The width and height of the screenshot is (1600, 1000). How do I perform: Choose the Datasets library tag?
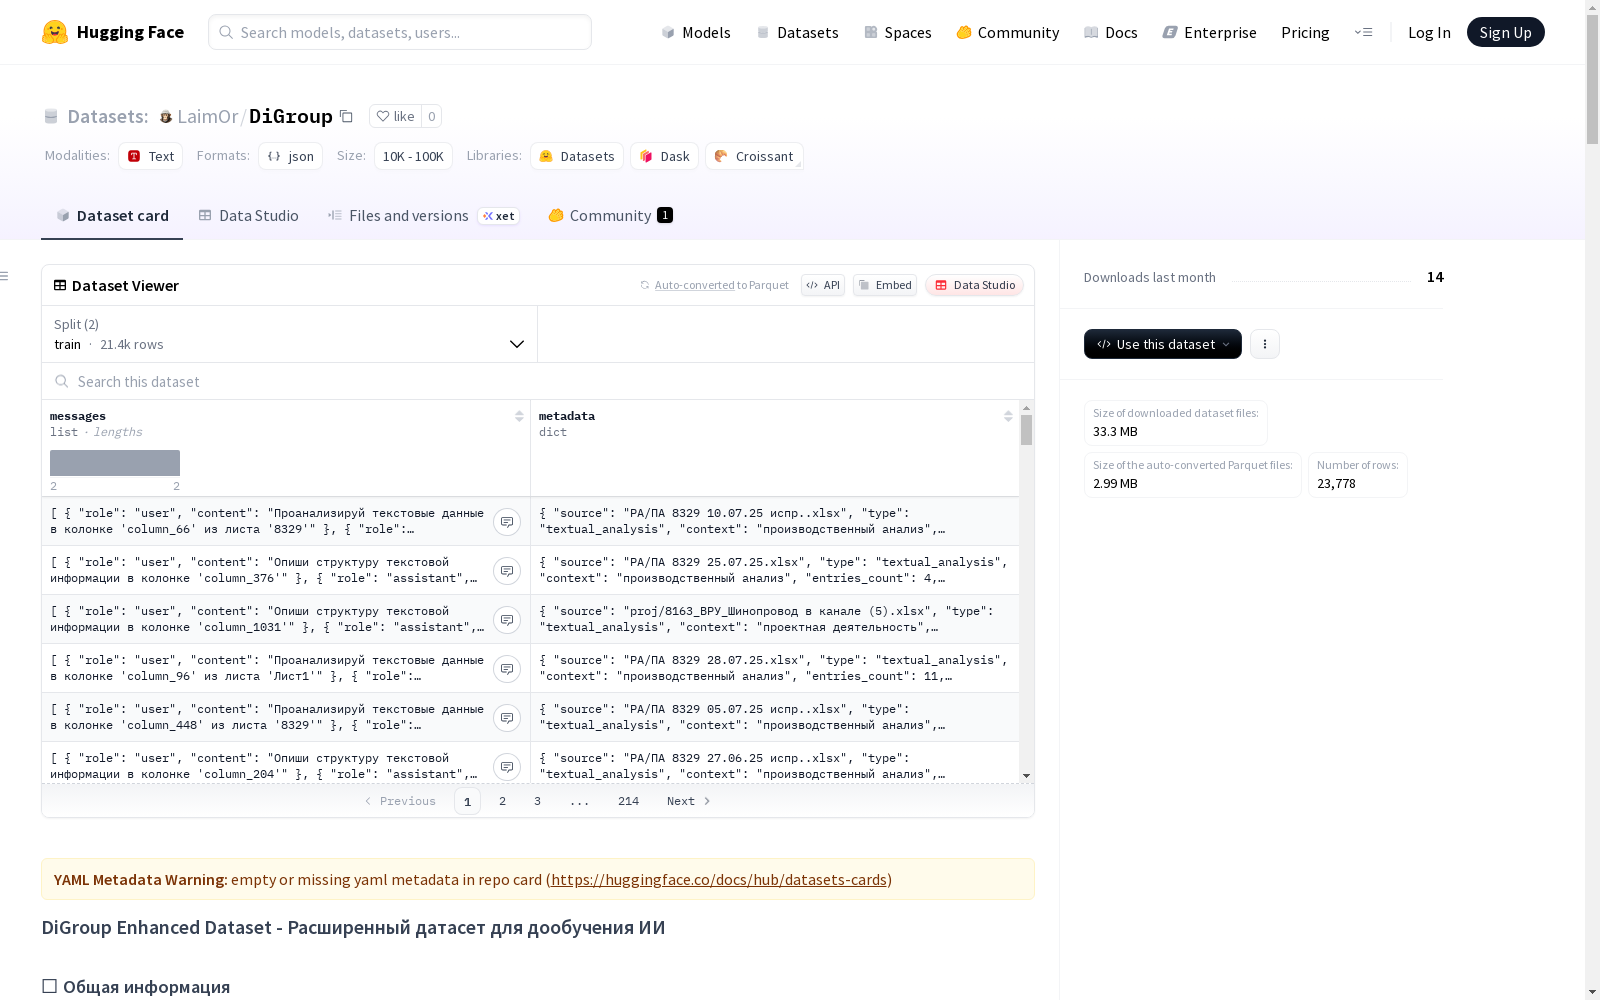[577, 156]
